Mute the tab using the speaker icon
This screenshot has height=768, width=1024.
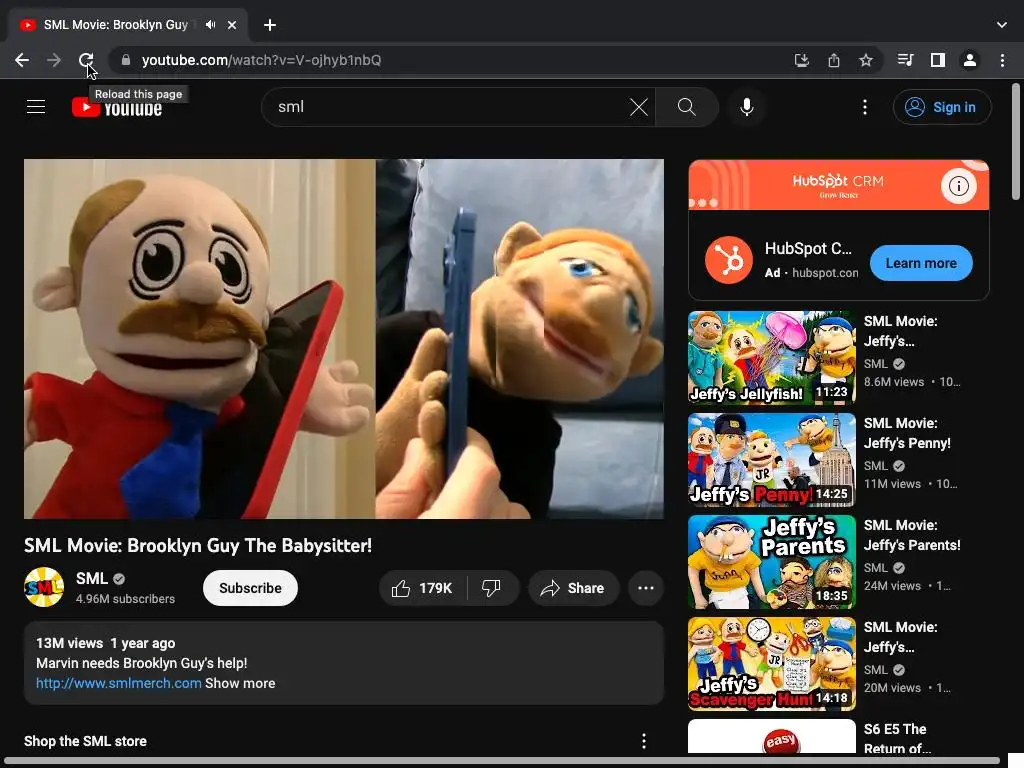click(x=210, y=25)
